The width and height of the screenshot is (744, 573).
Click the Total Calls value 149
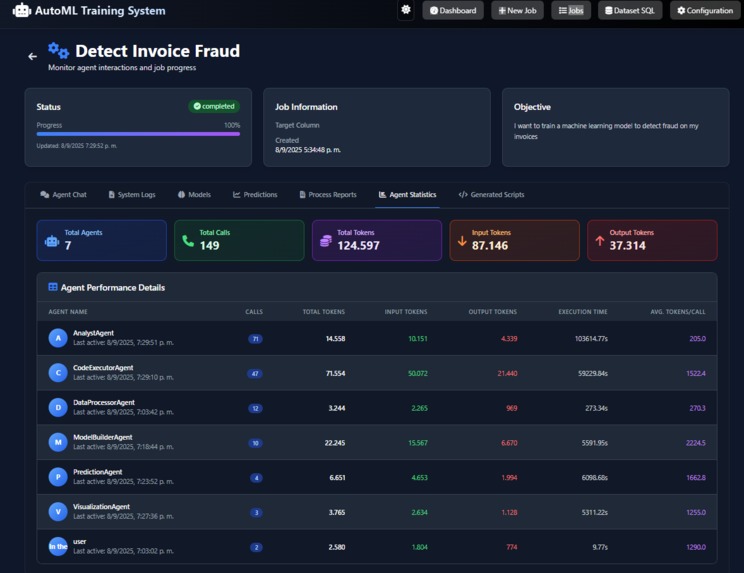tap(209, 245)
